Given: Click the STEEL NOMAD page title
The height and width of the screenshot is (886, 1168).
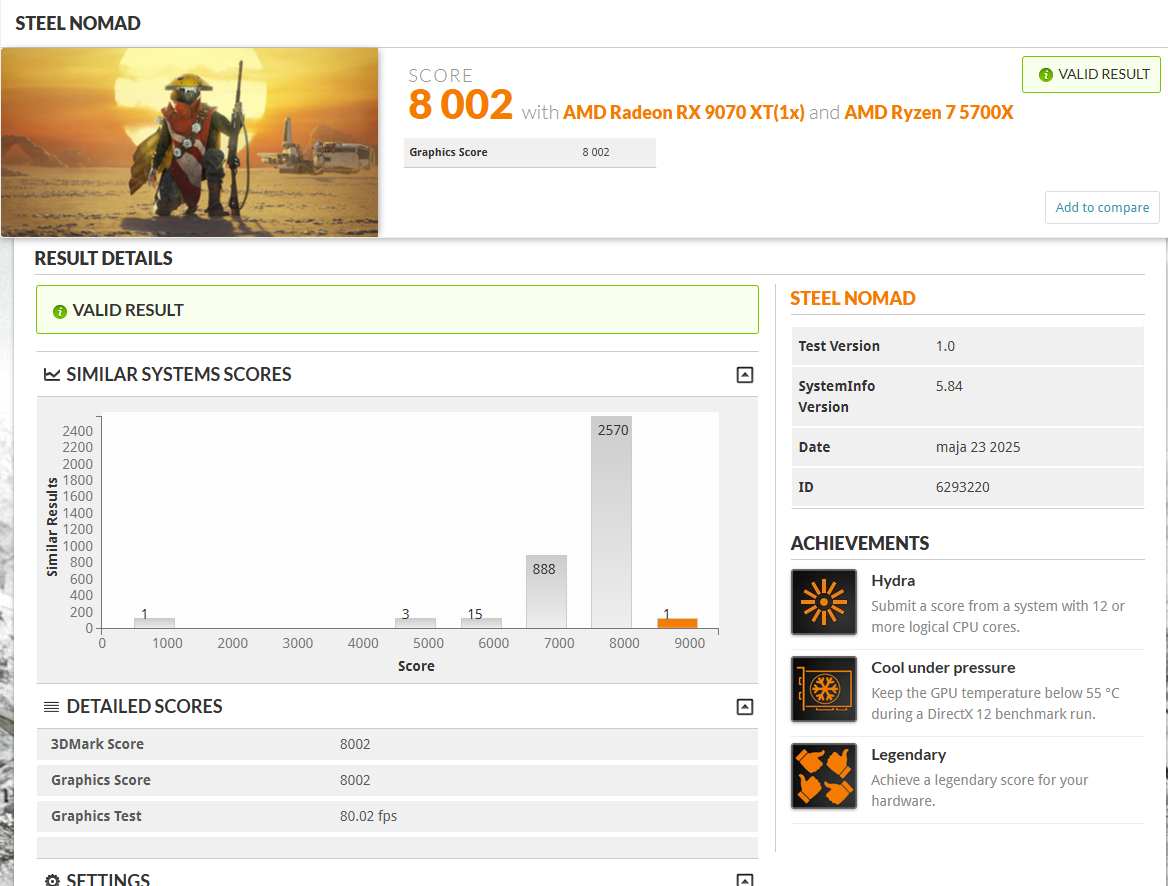Looking at the screenshot, I should 78,24.
